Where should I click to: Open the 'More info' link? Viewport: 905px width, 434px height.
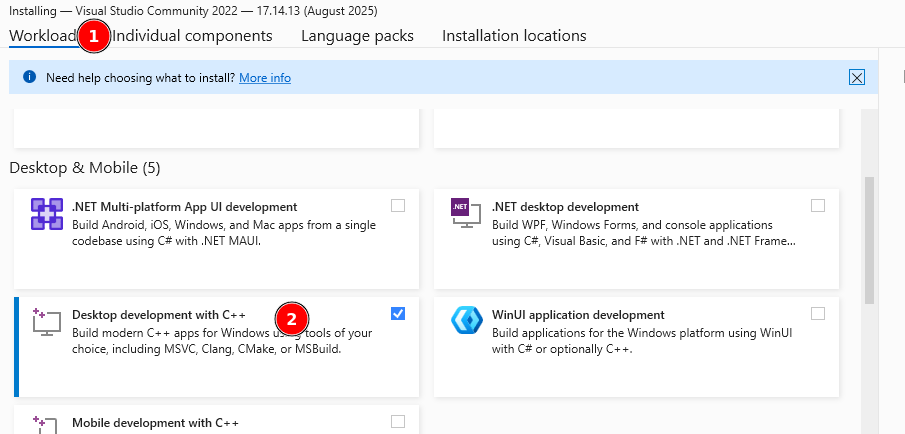265,78
